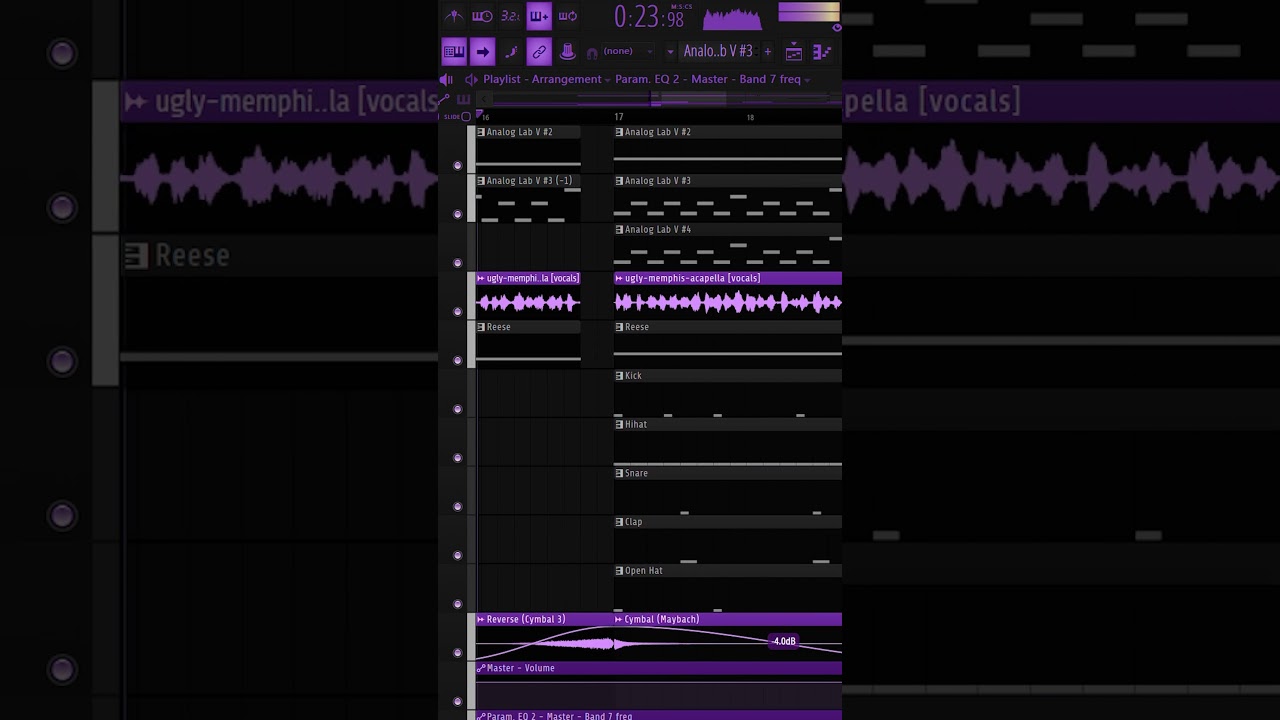Mute the Open Hat track

click(x=458, y=604)
